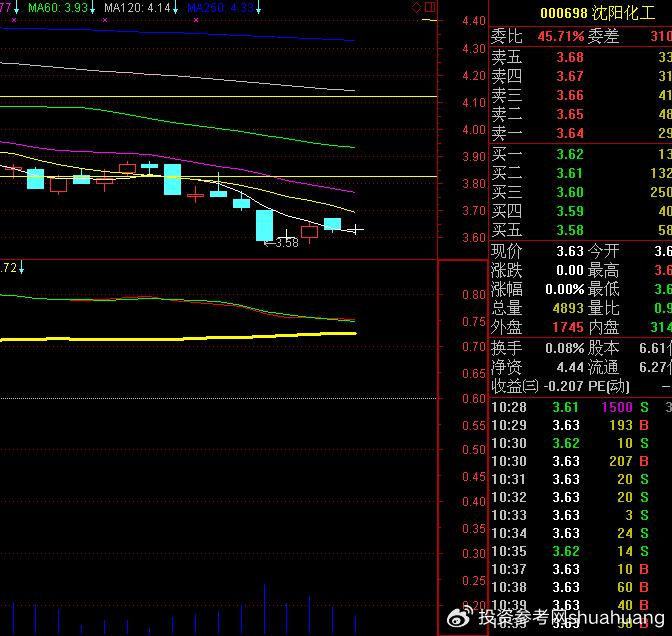This screenshot has width=672, height=636.
Task: Select the 买三 3.60 bid row
Action: [x=581, y=192]
